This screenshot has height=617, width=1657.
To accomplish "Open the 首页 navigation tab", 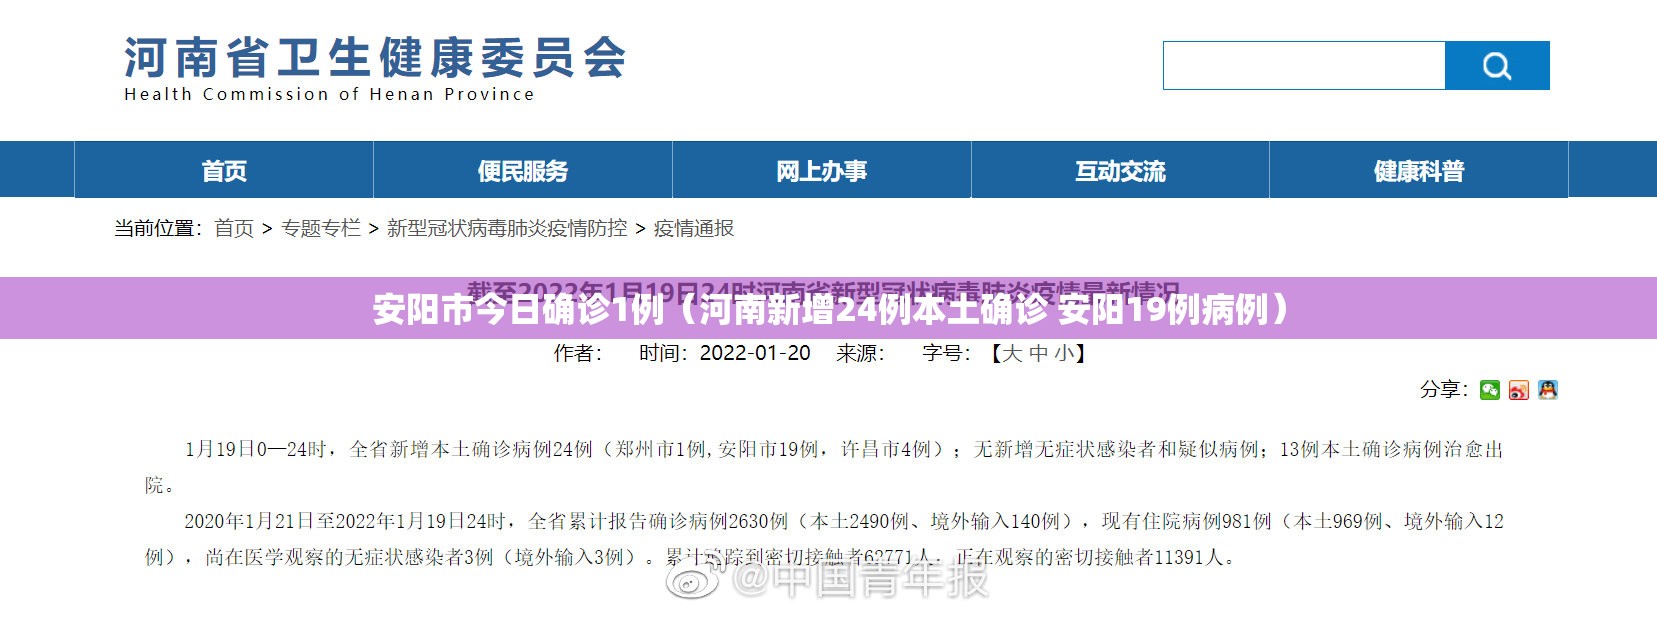I will 224,170.
